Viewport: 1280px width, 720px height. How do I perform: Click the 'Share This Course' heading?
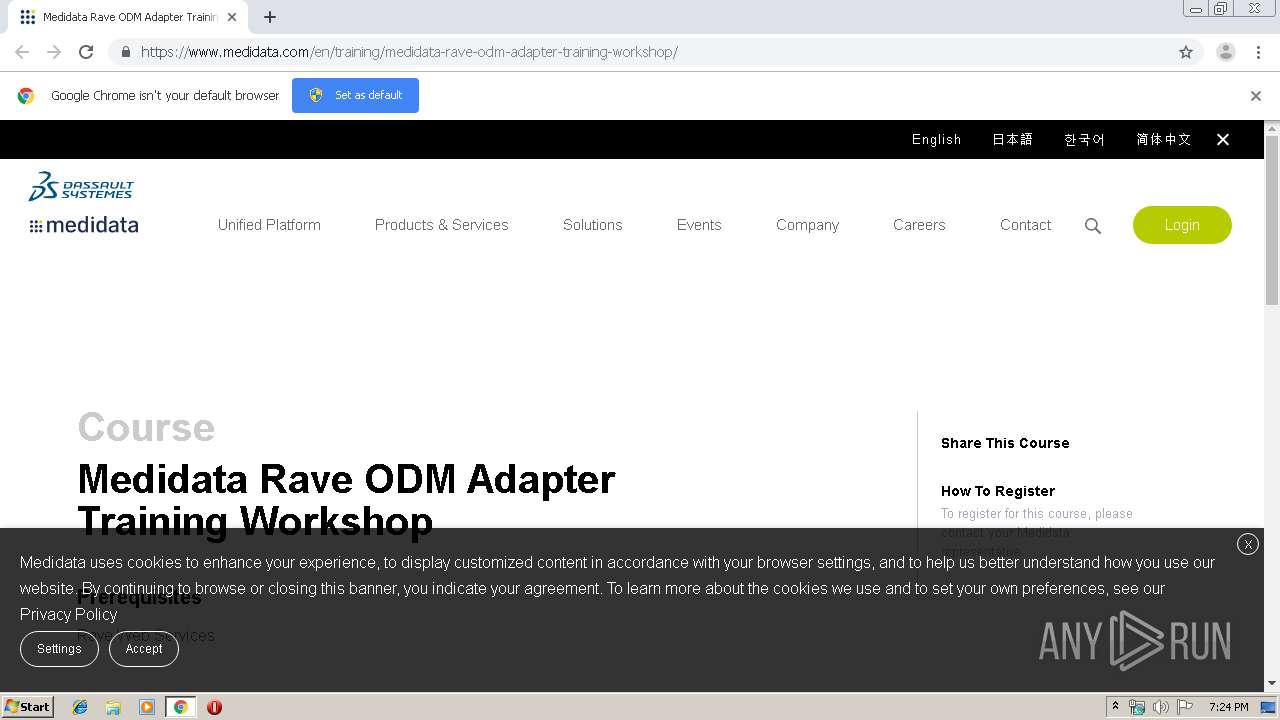[x=1005, y=443]
